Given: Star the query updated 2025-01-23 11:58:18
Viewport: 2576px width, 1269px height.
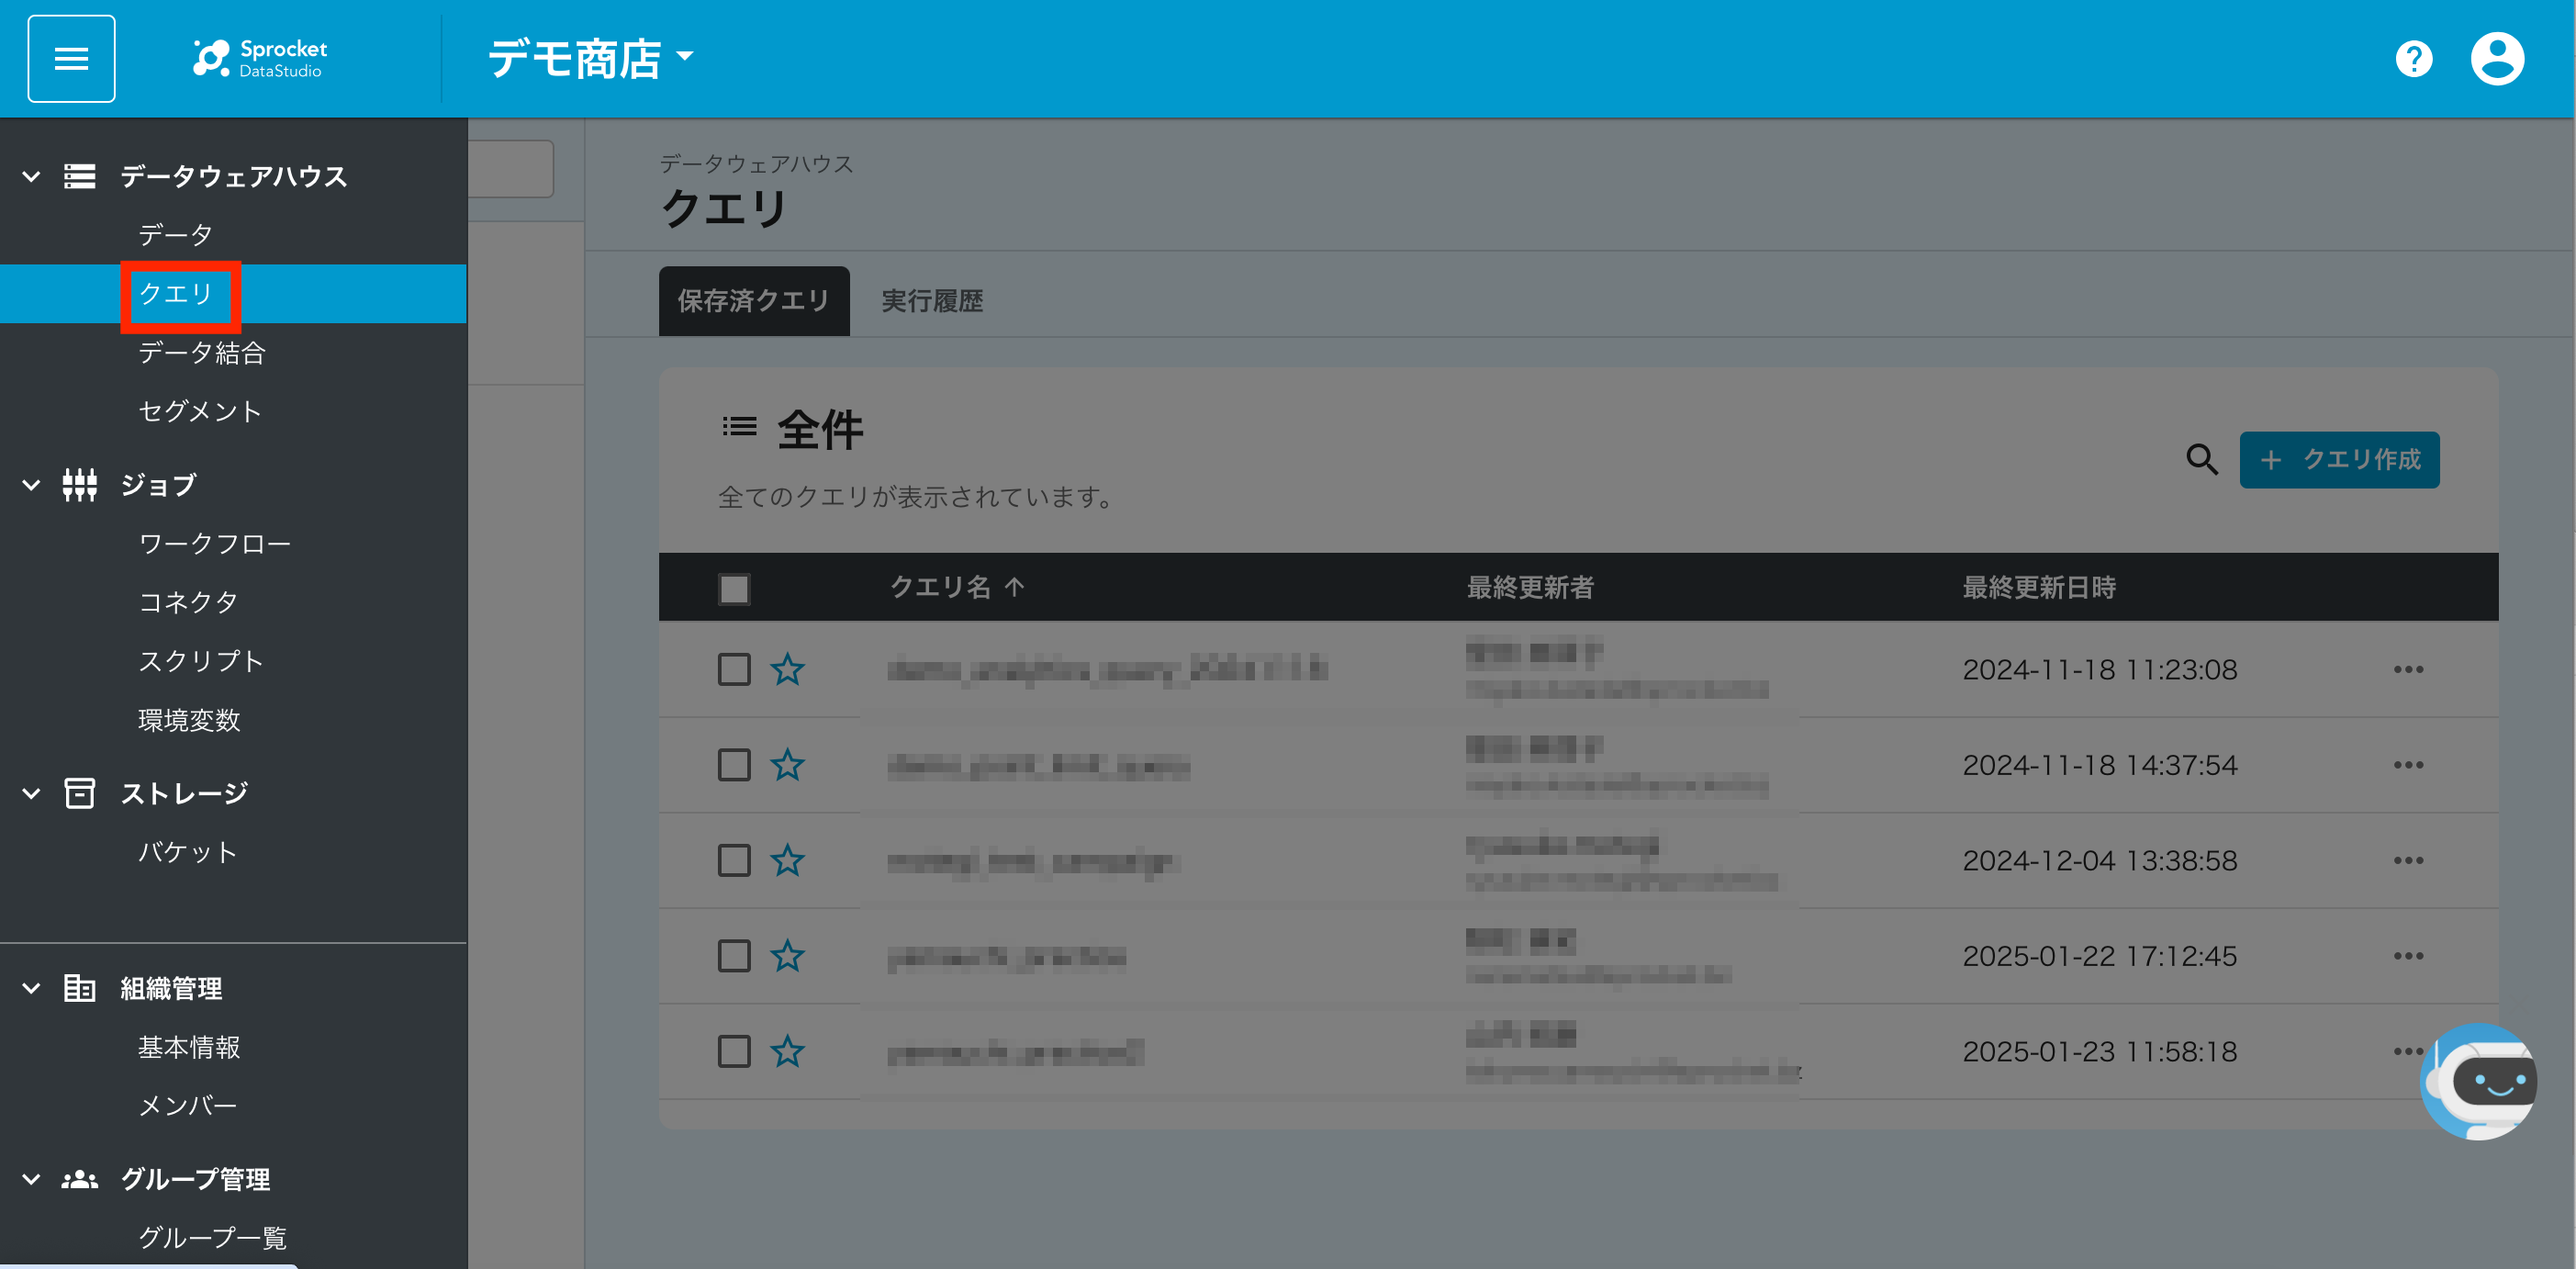Looking at the screenshot, I should tap(788, 1052).
